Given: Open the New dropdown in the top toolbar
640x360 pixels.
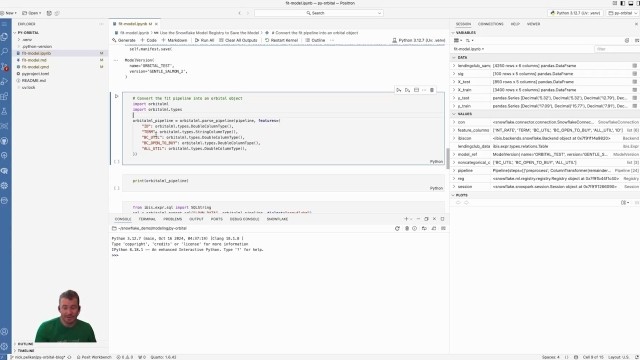Looking at the screenshot, I should pos(9,13).
